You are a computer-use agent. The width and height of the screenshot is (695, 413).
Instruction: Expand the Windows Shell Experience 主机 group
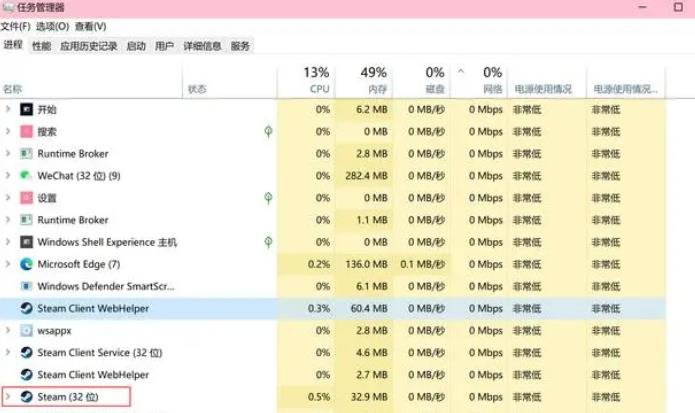pos(8,242)
